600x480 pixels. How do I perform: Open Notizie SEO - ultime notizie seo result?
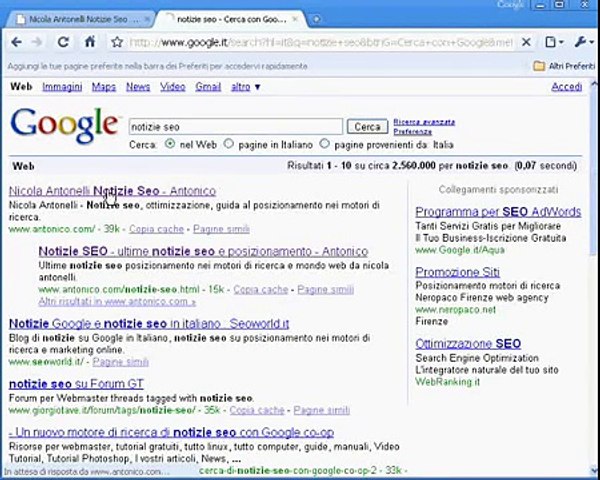pyautogui.click(x=203, y=251)
